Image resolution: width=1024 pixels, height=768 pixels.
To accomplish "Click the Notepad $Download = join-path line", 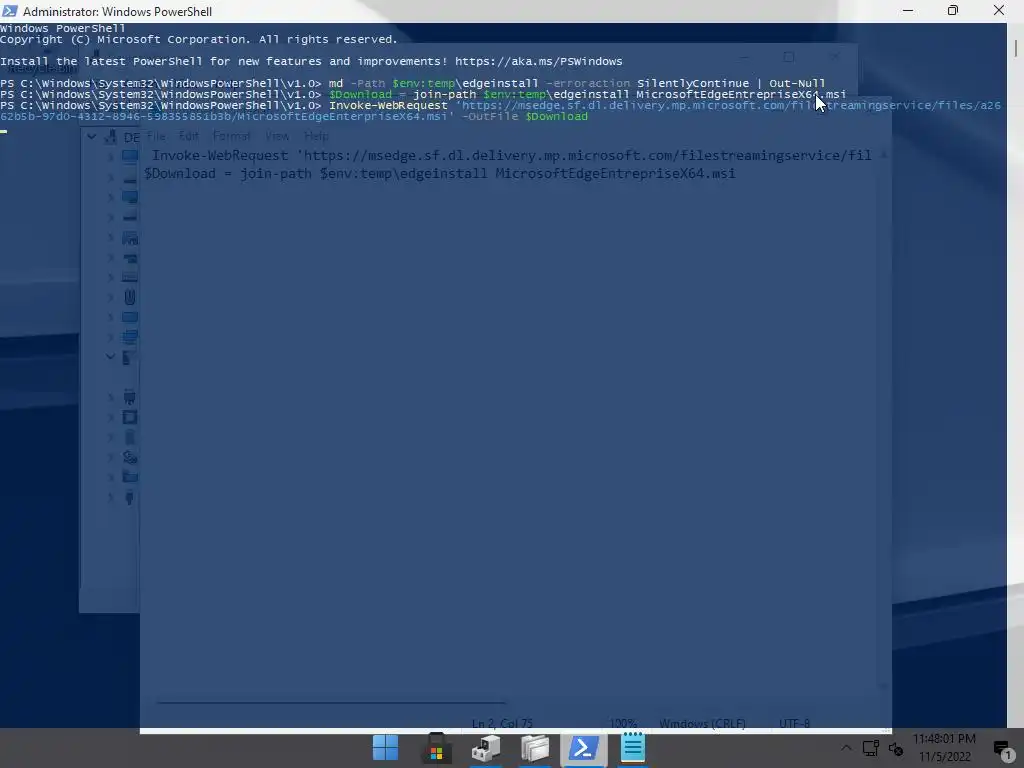I will click(440, 174).
